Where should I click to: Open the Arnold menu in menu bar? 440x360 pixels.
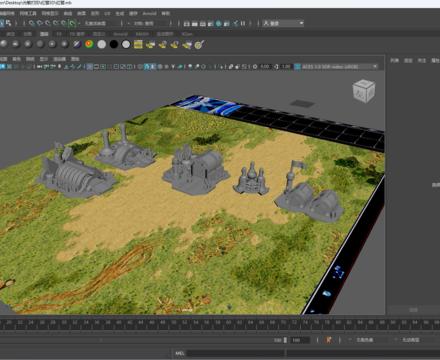coord(149,14)
